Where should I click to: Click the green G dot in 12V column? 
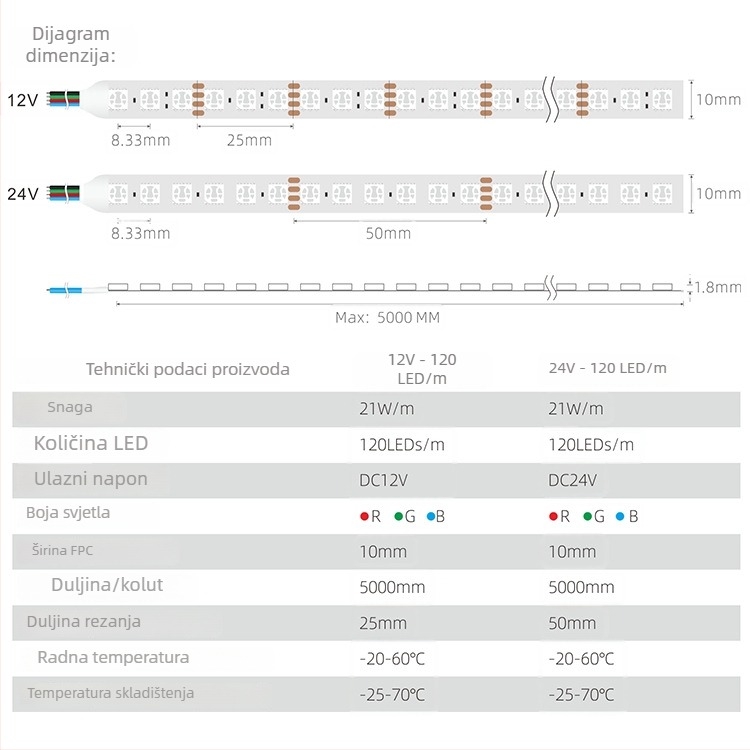point(398,517)
